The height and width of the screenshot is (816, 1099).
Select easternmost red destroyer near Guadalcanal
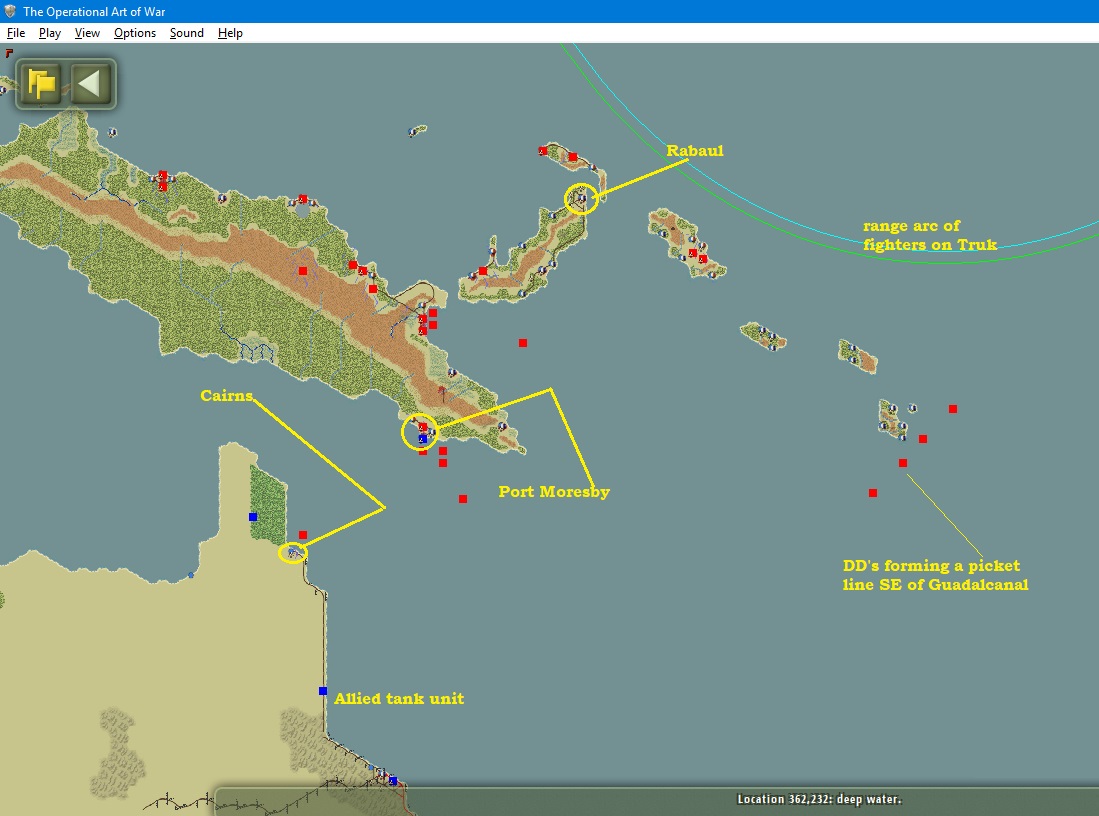[x=953, y=409]
